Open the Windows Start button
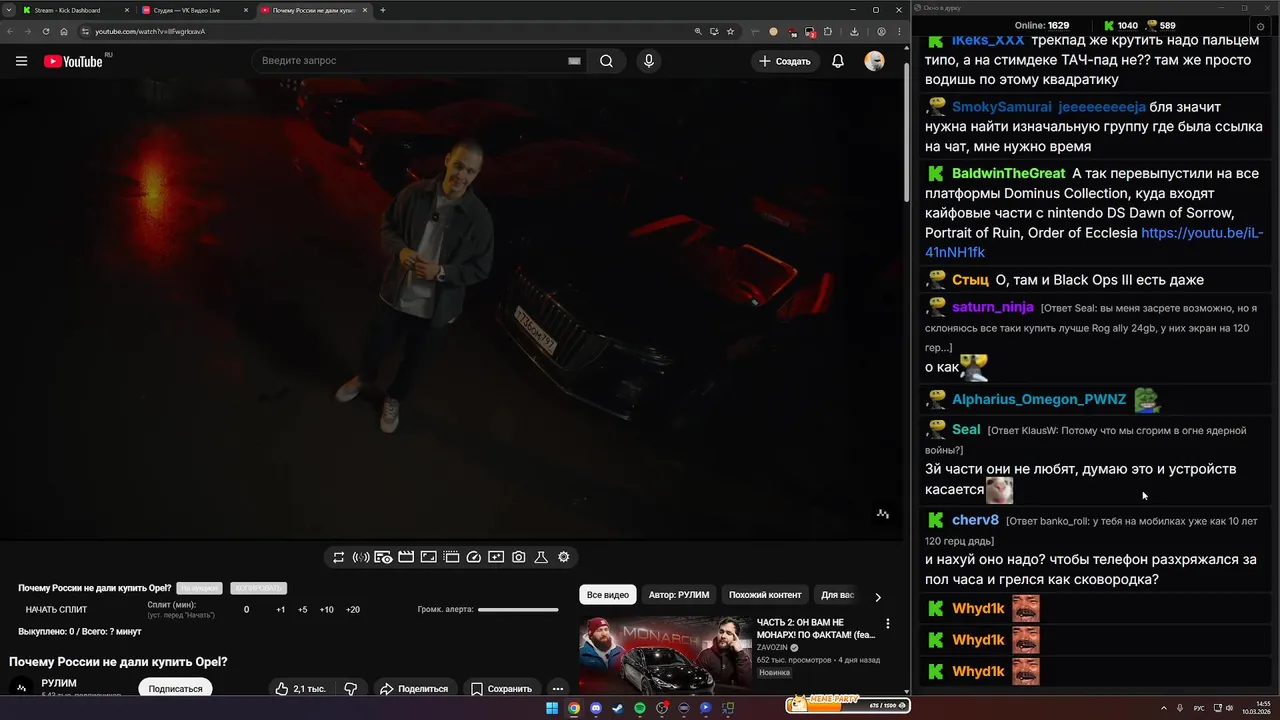This screenshot has width=1280, height=720. 552,708
